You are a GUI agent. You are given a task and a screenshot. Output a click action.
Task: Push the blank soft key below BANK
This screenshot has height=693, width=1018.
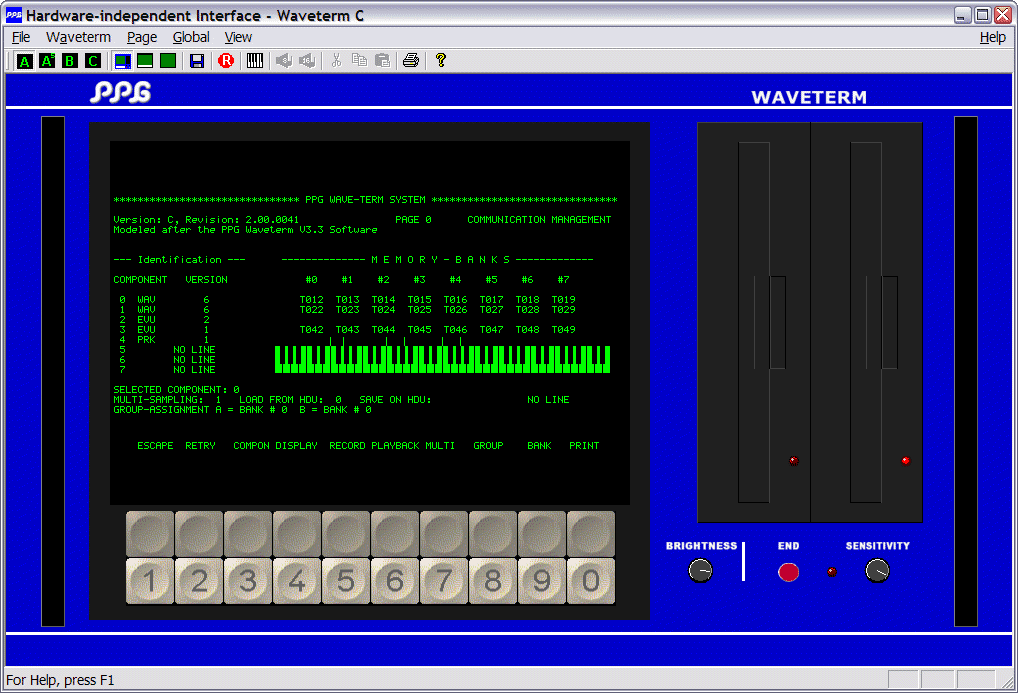542,534
